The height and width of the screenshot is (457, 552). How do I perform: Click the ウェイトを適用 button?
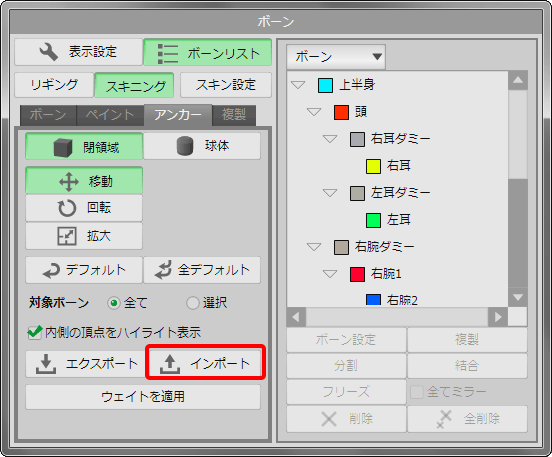[x=143, y=397]
